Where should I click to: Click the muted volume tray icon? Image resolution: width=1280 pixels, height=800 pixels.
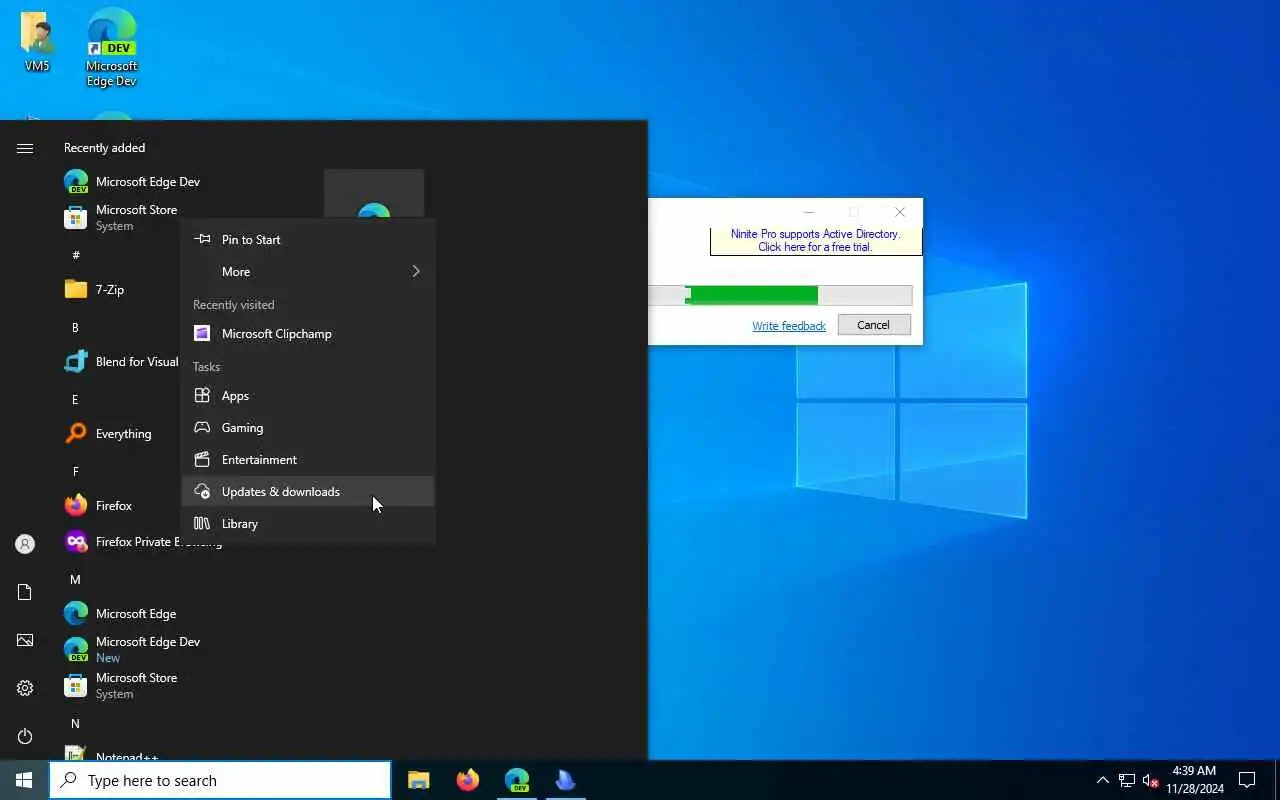click(x=1150, y=780)
